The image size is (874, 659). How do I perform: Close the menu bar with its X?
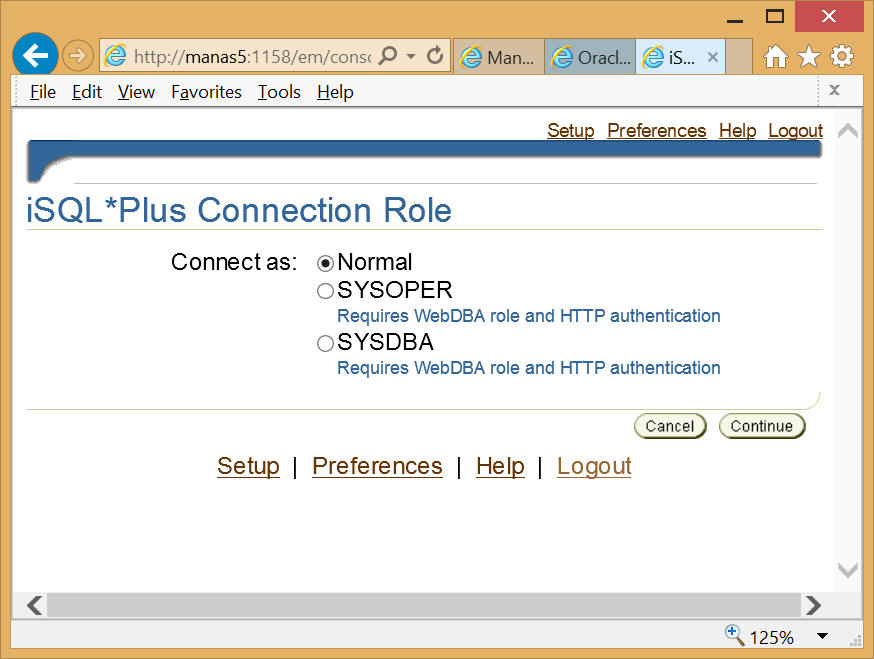pos(834,90)
